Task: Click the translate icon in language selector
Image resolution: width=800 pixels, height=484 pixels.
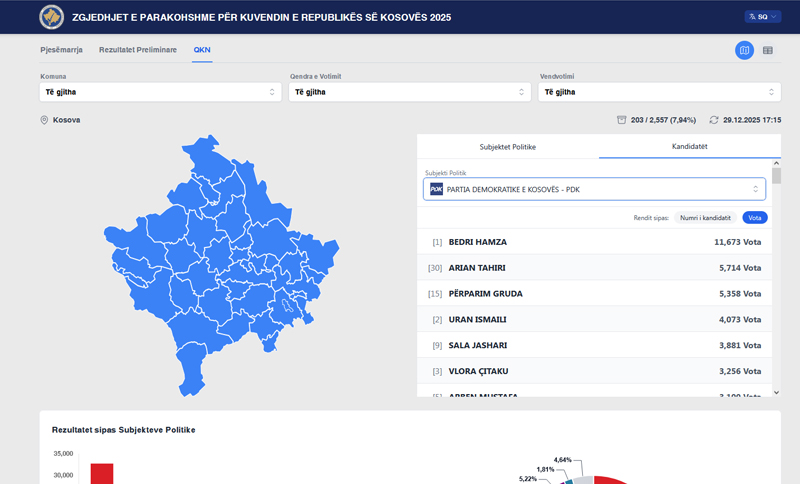Action: pyautogui.click(x=750, y=17)
